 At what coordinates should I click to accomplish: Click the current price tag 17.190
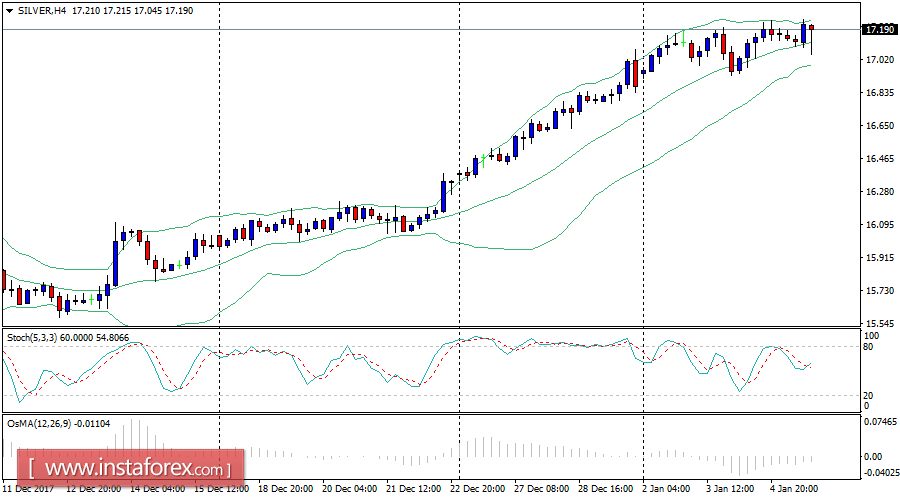[x=880, y=29]
